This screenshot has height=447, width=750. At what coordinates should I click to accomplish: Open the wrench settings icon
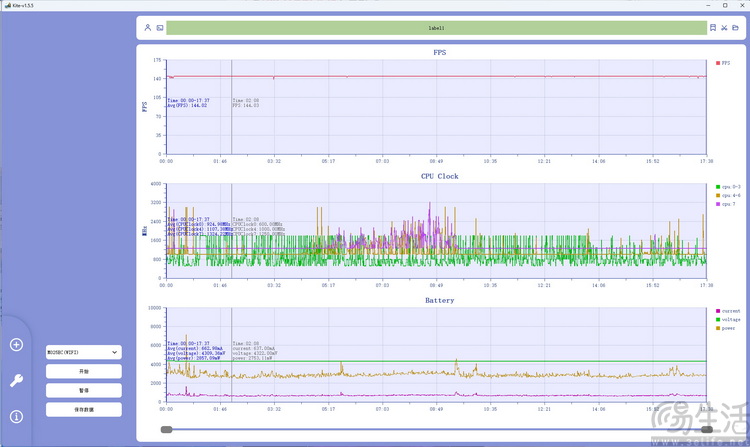point(16,381)
